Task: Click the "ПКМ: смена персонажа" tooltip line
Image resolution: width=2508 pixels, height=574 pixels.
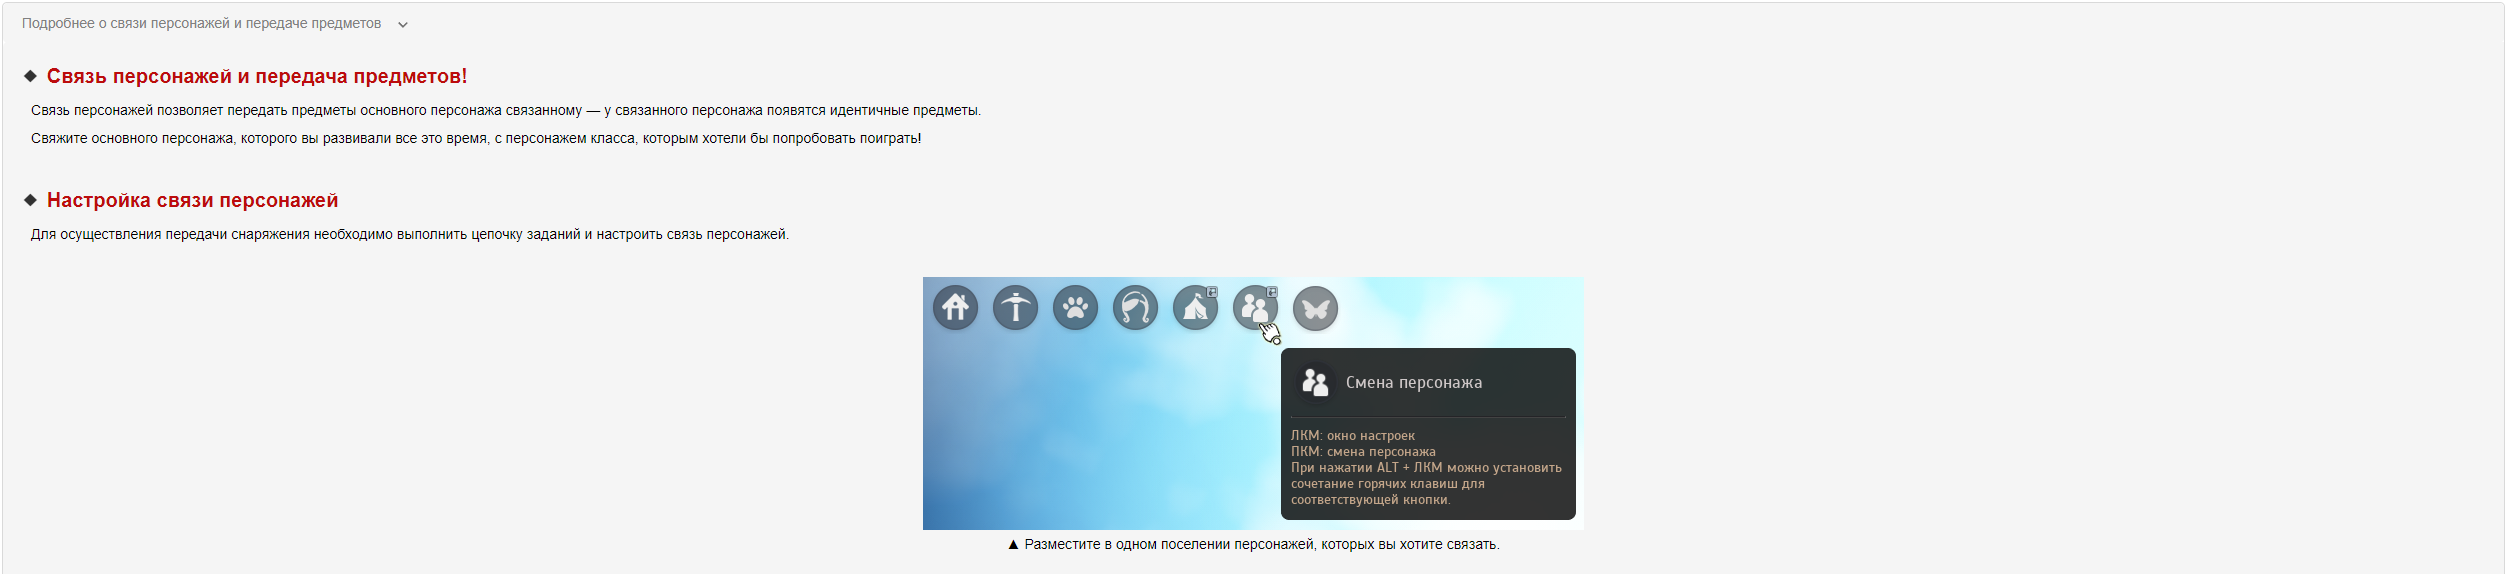Action: tap(1363, 452)
